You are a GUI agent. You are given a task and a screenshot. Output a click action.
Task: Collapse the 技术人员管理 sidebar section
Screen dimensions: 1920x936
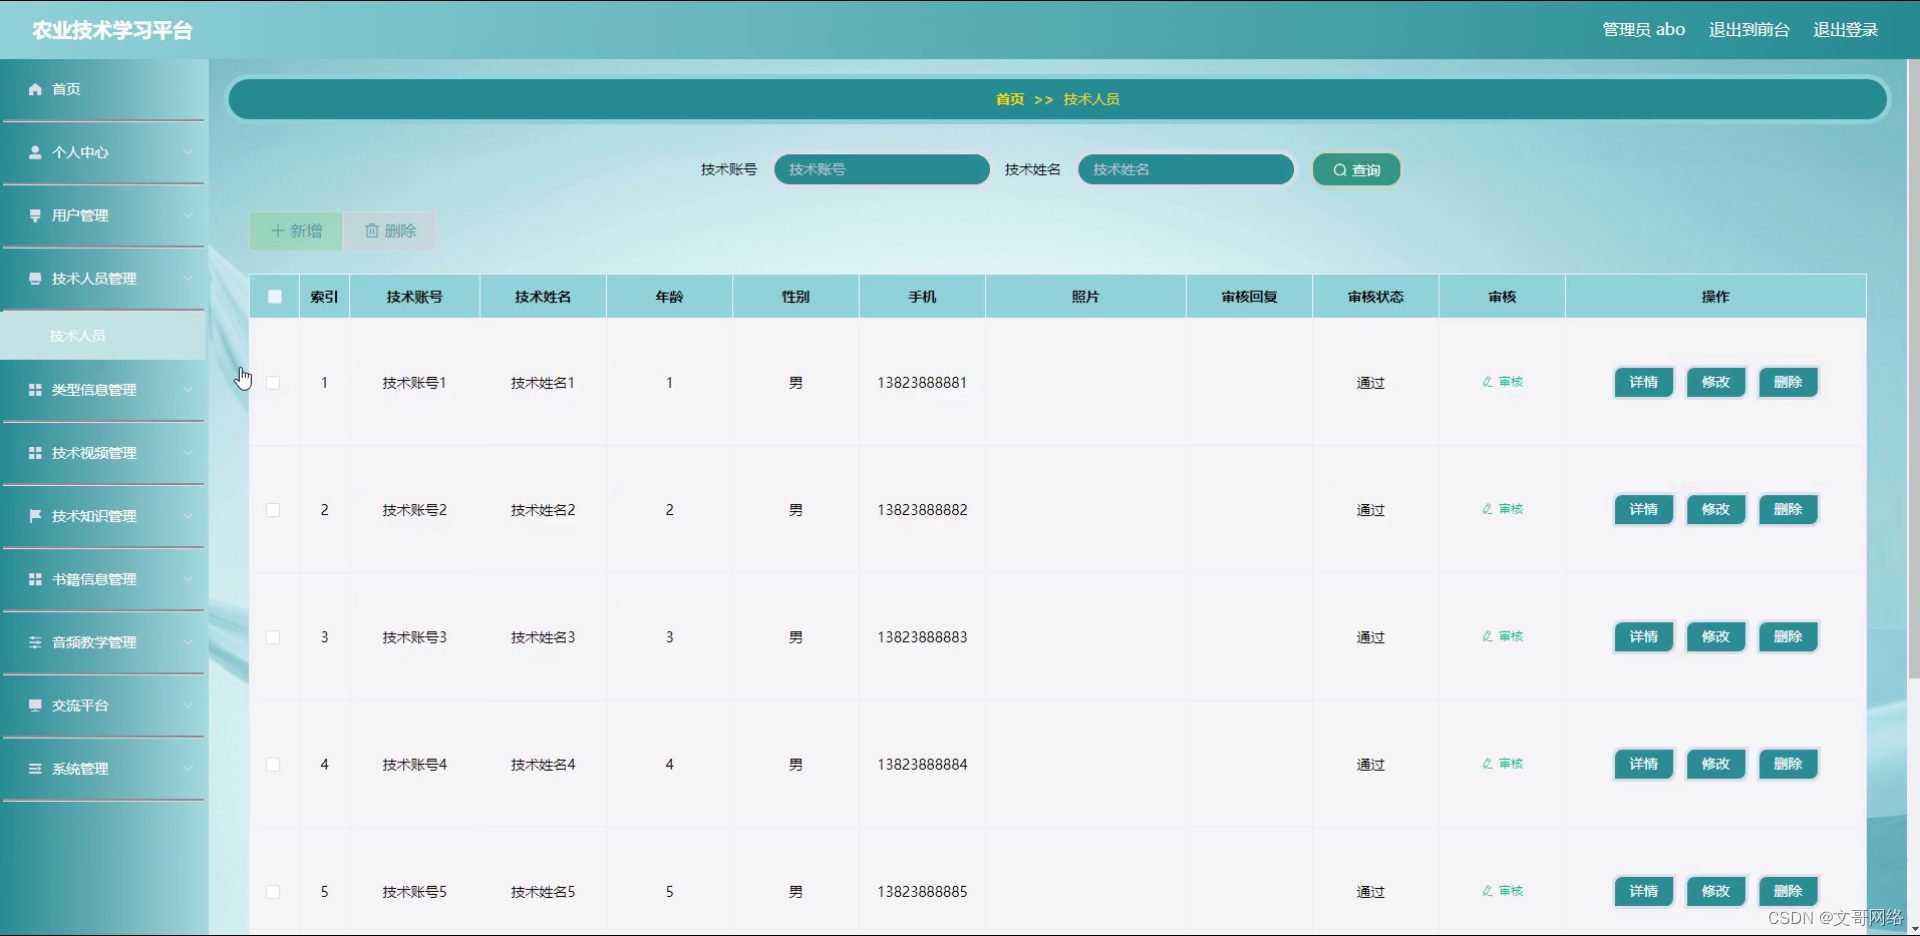(x=189, y=280)
